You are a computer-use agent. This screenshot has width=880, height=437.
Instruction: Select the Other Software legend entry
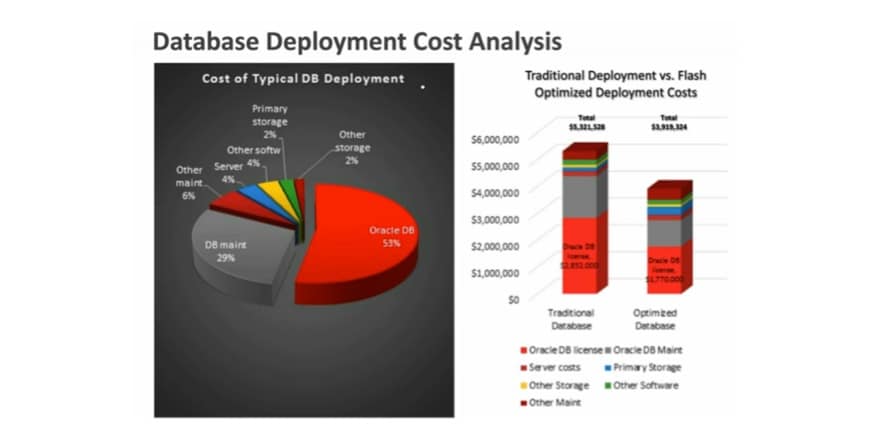[641, 385]
